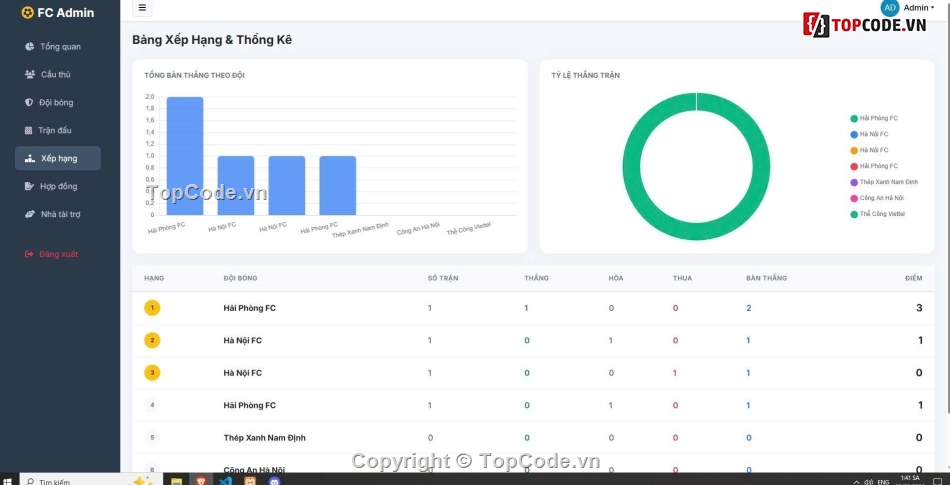Click the TỔNG BÀN THẮNG THEO ĐỘI title

coord(194,76)
